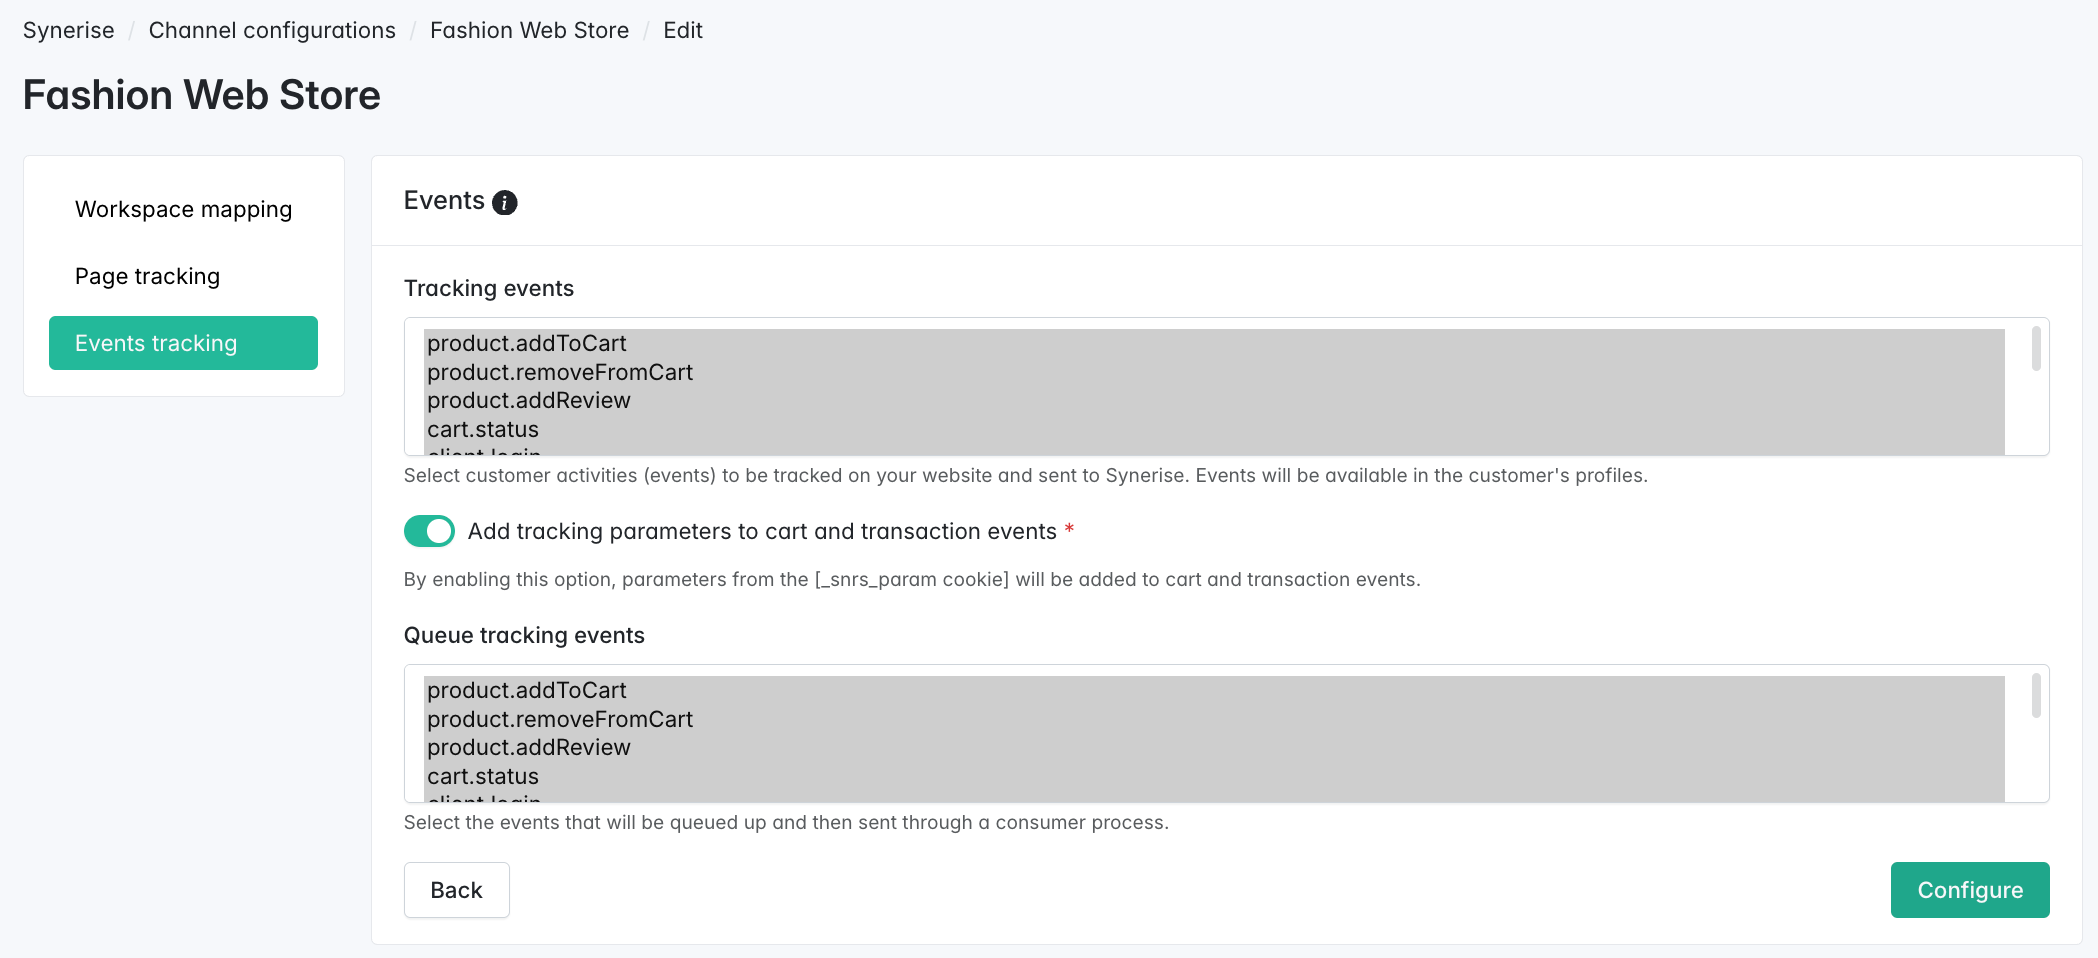Click the Queue tracking events scrollbar
2098x958 pixels.
tap(2035, 697)
